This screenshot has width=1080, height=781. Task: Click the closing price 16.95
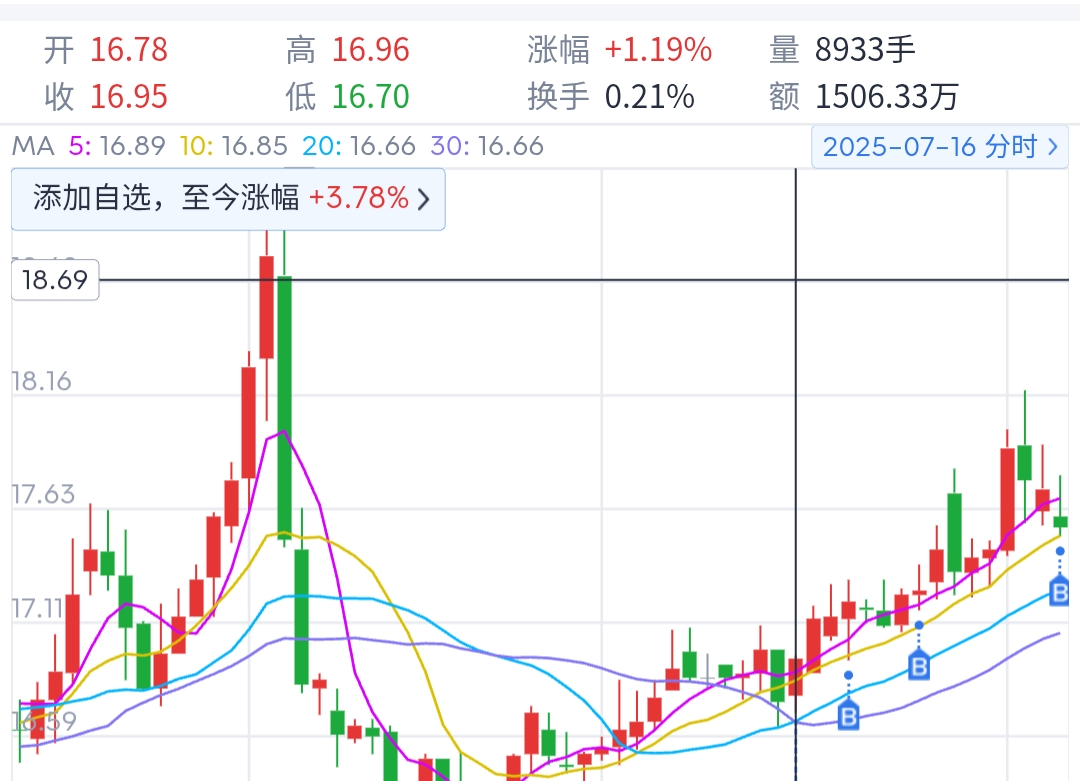coord(129,96)
